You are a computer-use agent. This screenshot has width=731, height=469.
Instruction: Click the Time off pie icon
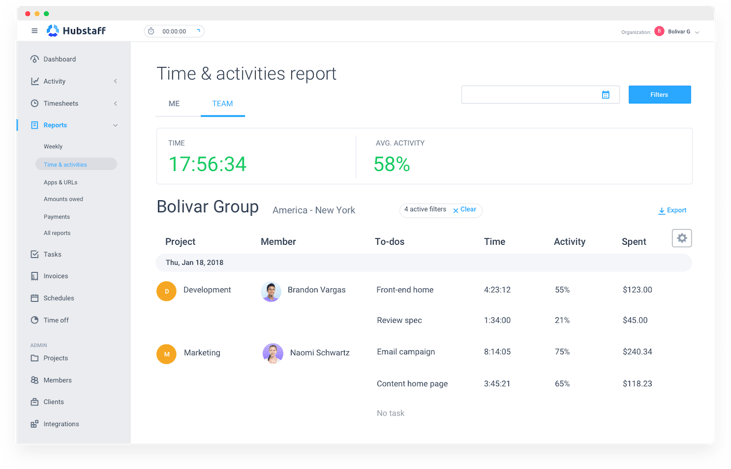click(34, 320)
